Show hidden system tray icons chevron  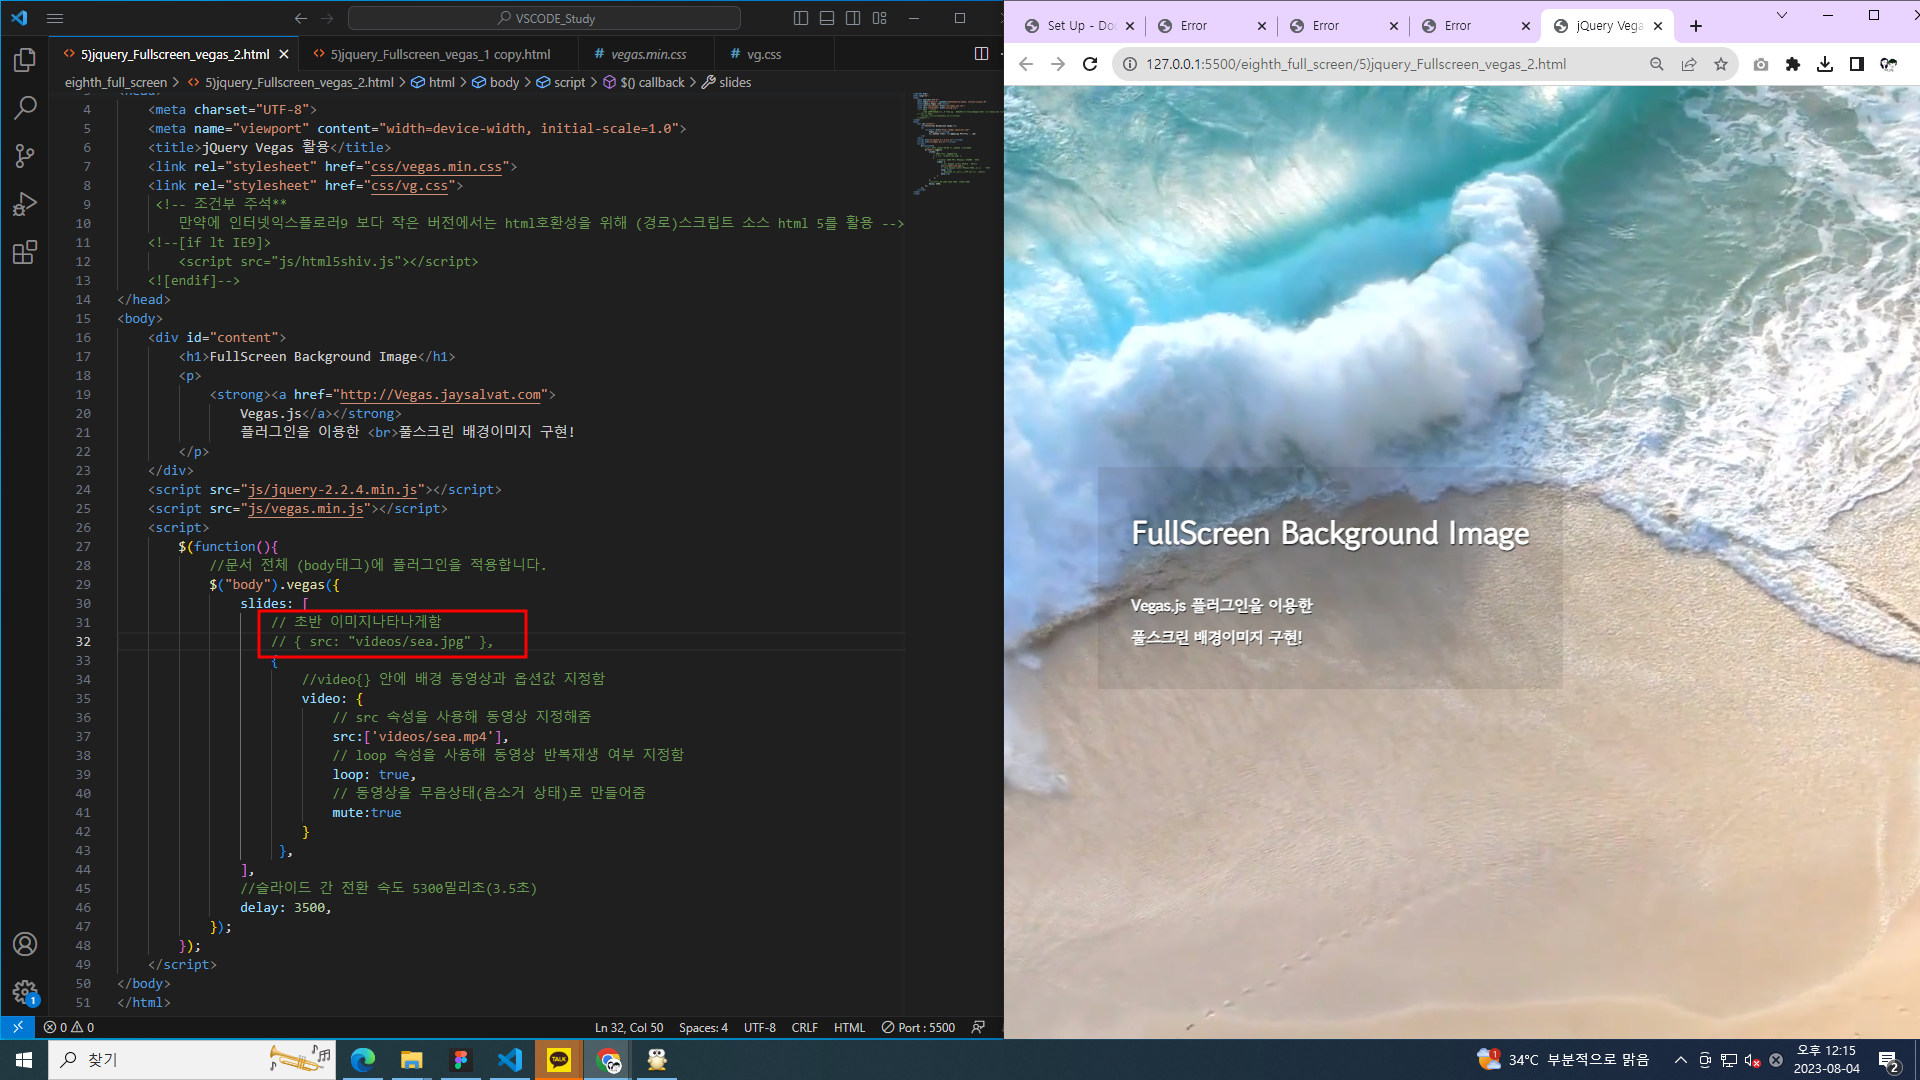(1681, 1060)
